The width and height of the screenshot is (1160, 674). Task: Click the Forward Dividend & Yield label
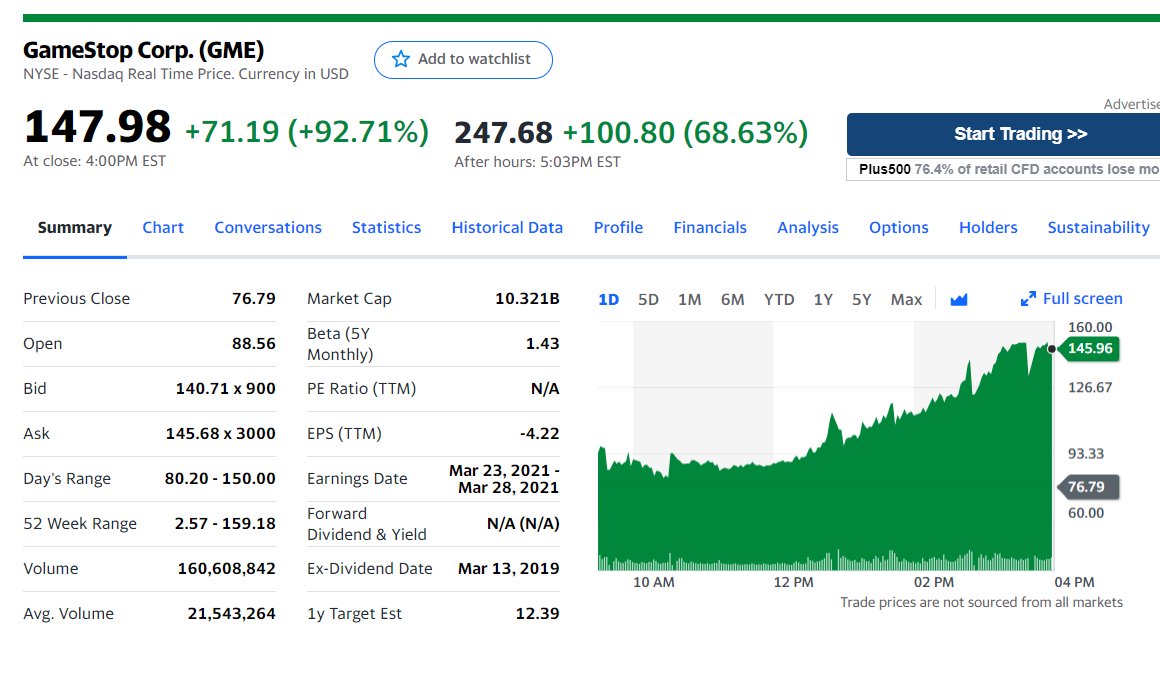click(x=367, y=524)
